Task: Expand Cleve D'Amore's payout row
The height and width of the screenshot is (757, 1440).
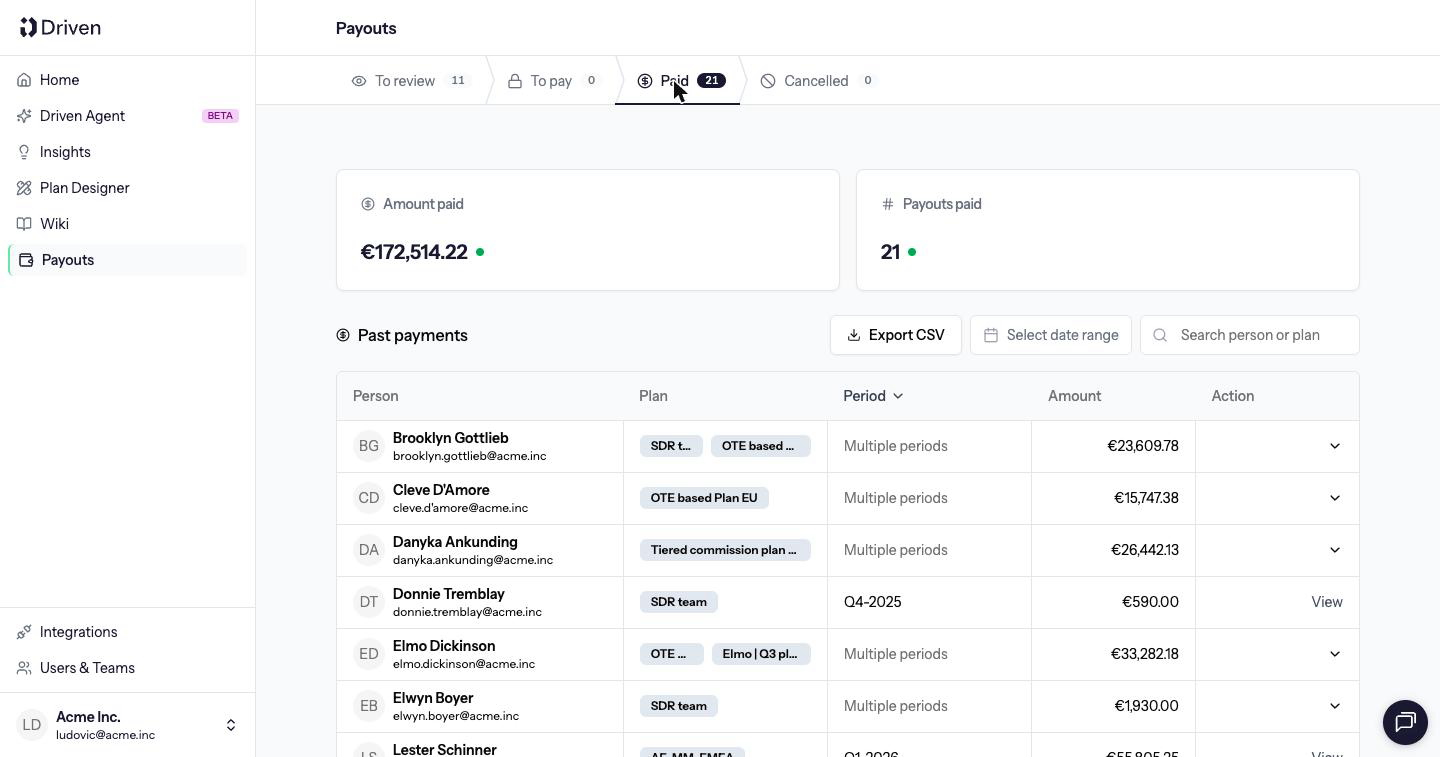Action: [x=1334, y=498]
